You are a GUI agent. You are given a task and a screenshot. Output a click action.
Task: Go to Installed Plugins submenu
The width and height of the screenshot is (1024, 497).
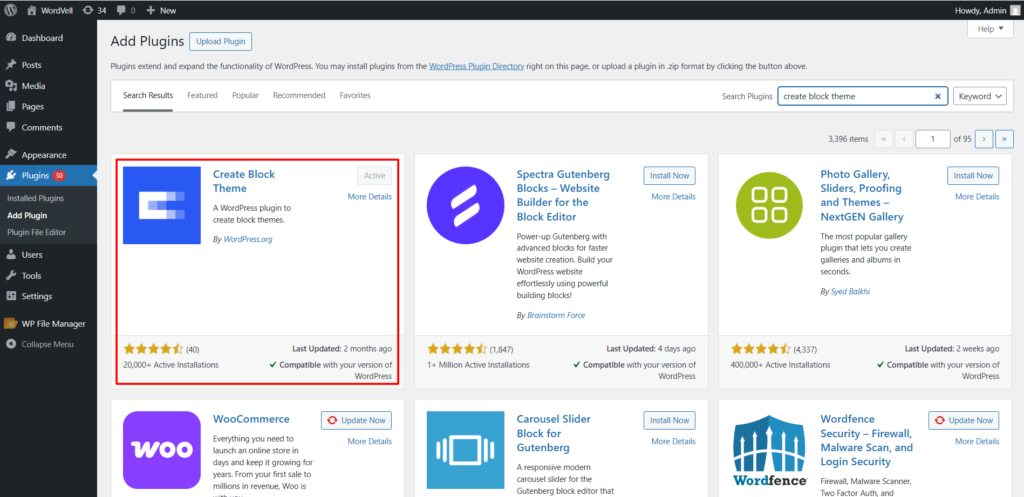[35, 198]
